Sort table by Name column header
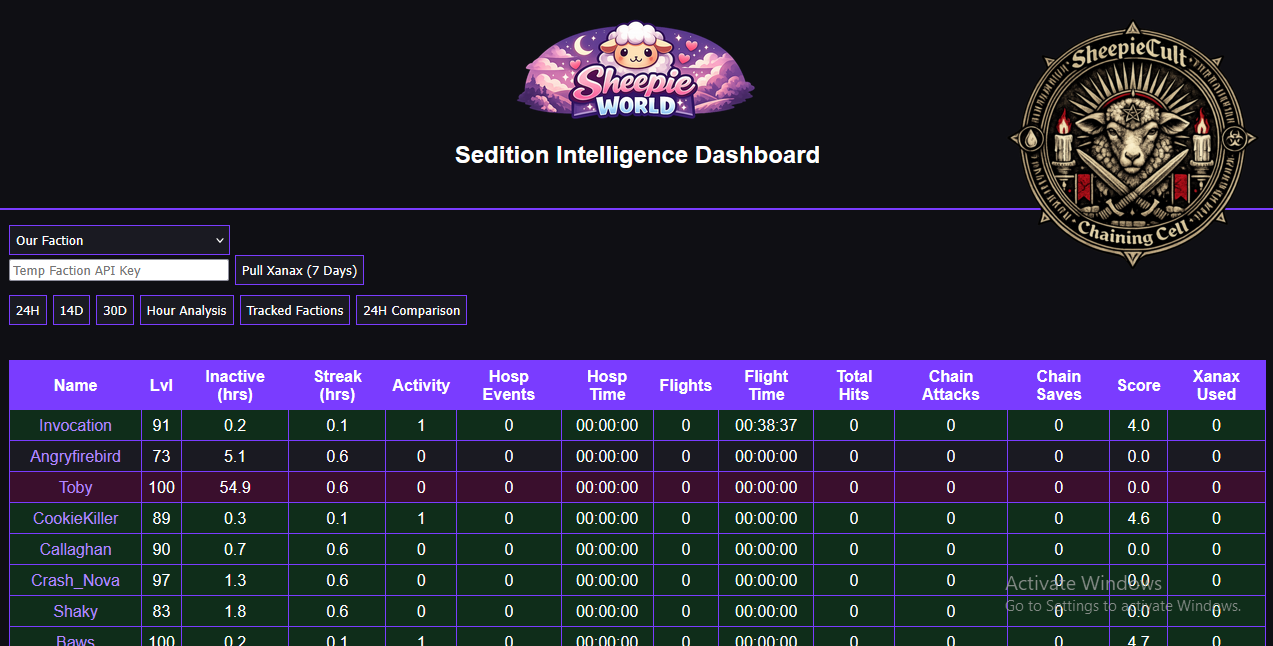 point(76,385)
